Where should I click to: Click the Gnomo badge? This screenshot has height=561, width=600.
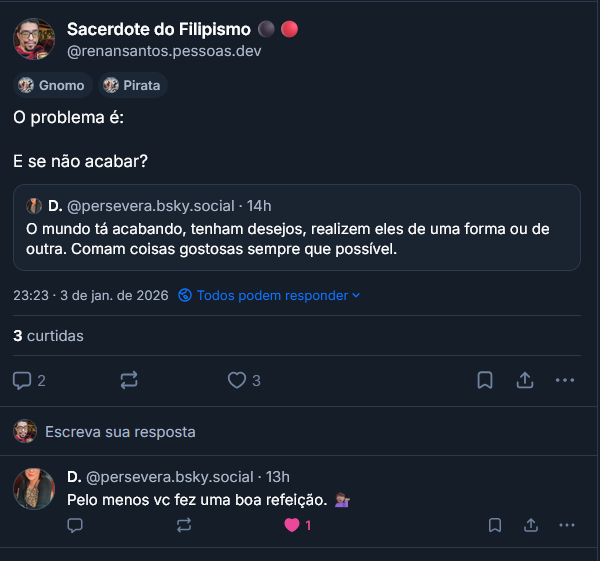coord(52,85)
